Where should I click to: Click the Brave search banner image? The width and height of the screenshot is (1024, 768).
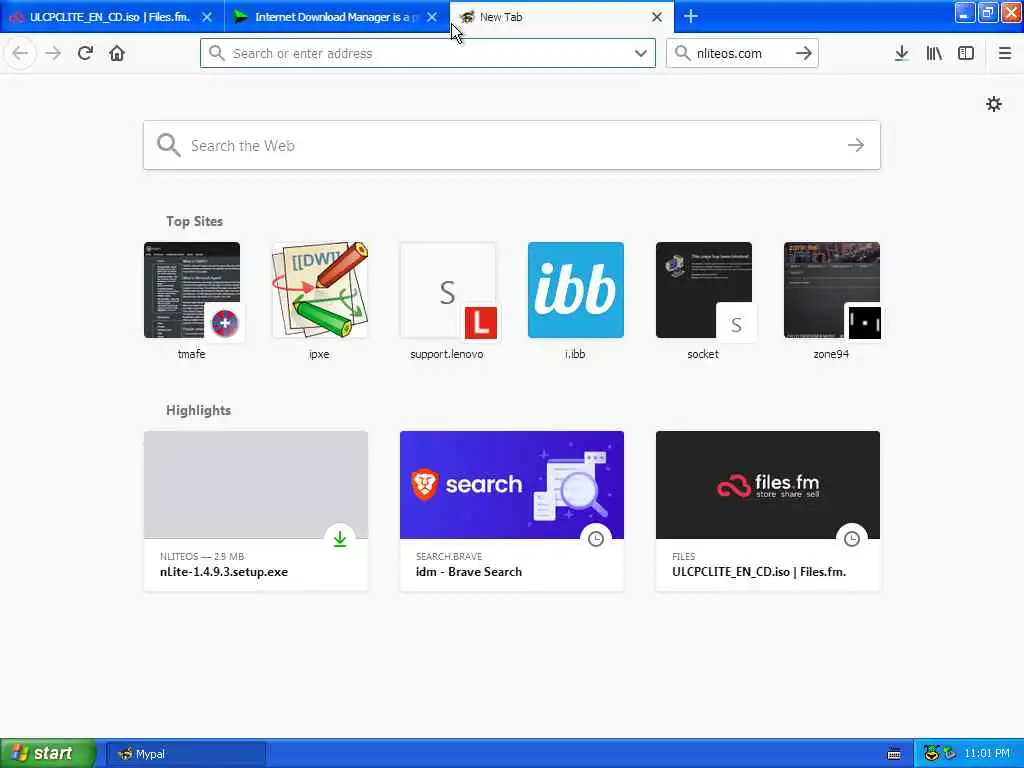pos(512,485)
